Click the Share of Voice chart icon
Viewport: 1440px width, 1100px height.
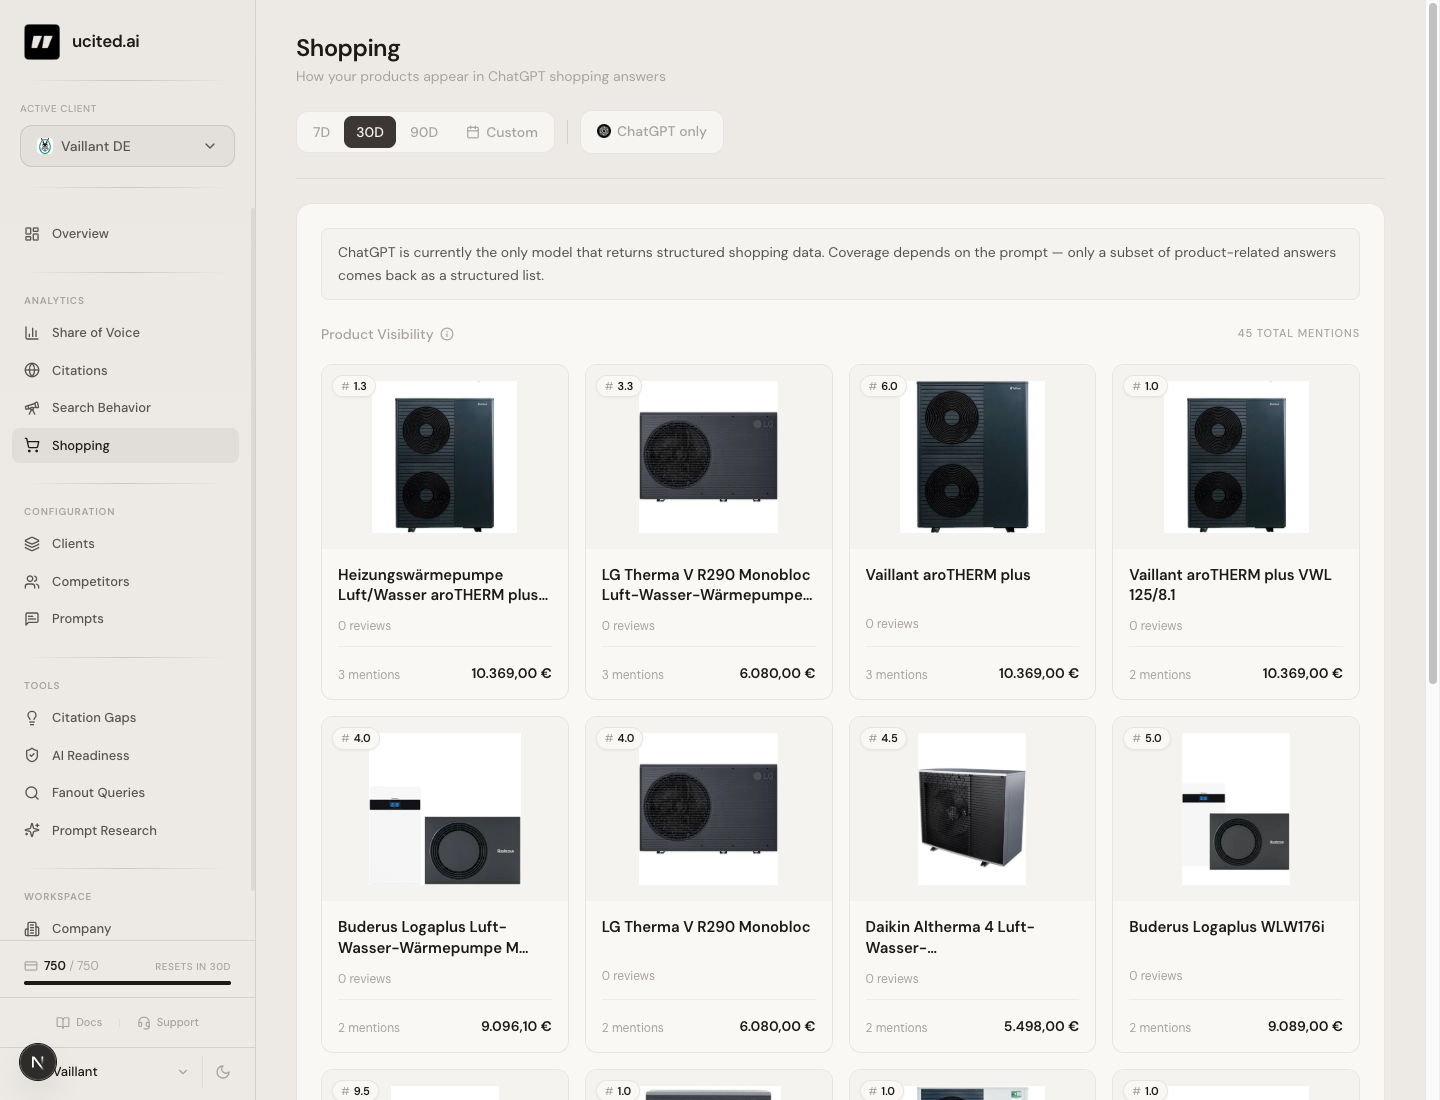coord(32,333)
